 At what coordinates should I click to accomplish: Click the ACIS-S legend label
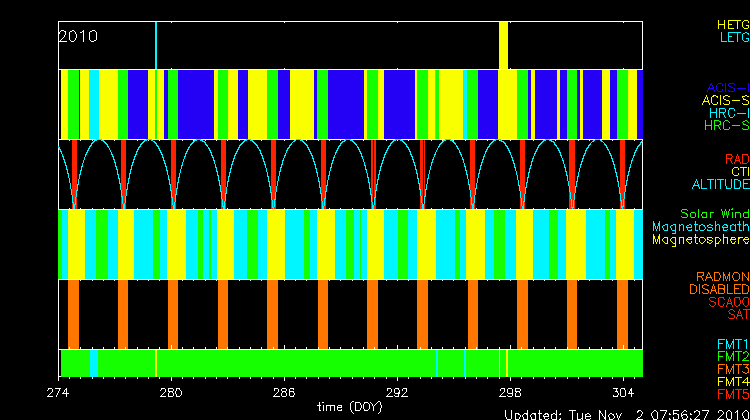(x=725, y=100)
